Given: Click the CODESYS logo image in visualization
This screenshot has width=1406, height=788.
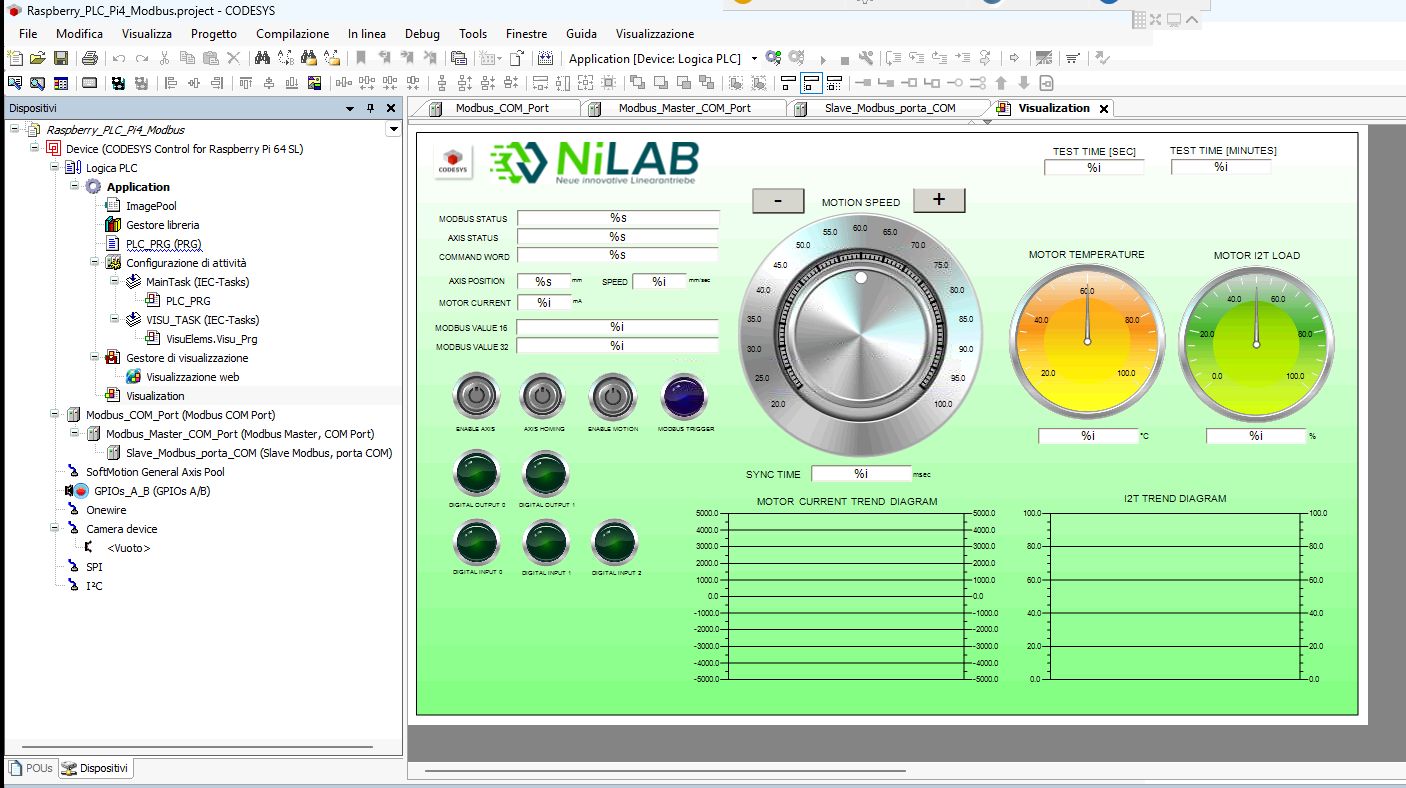Looking at the screenshot, I should pyautogui.click(x=454, y=162).
